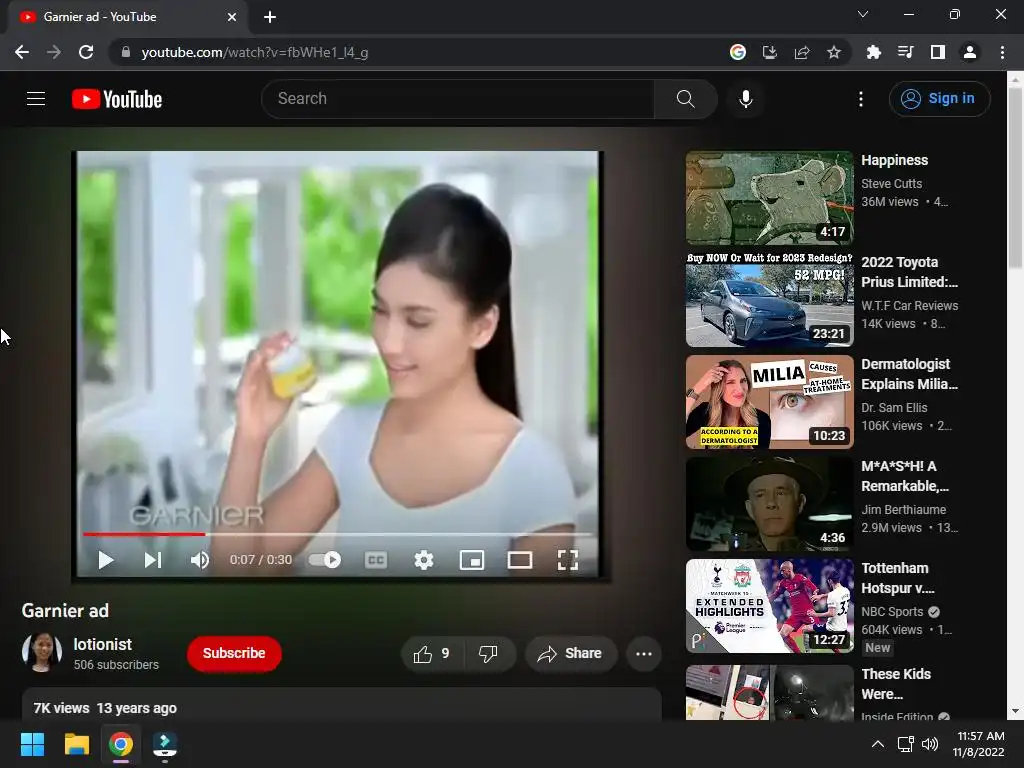Go to the YouTube home logo
1024x768 pixels.
[117, 99]
